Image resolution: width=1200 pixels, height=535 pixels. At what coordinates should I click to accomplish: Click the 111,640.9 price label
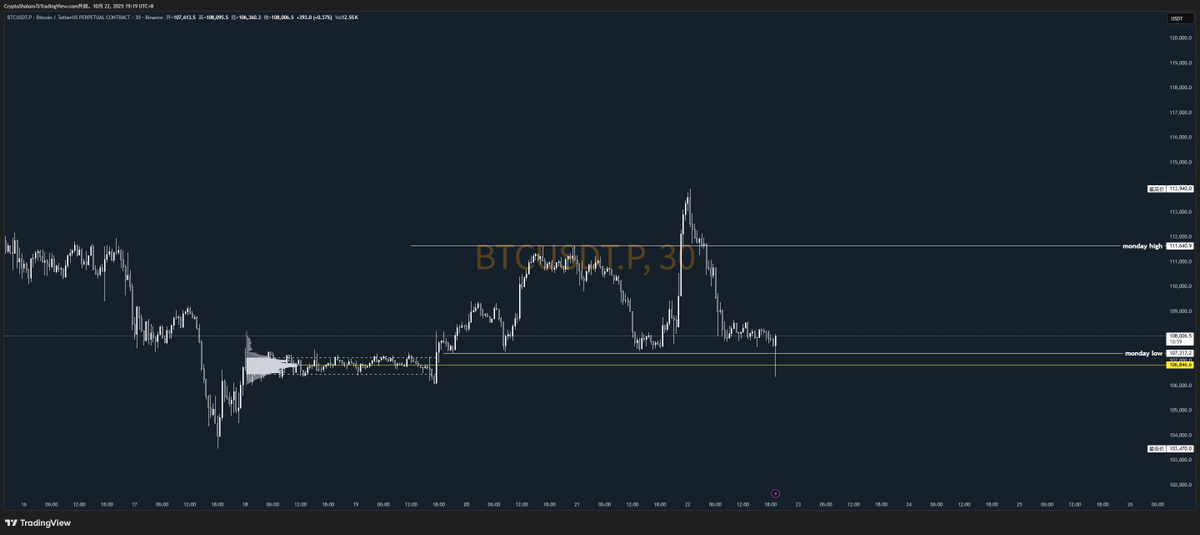point(1181,246)
